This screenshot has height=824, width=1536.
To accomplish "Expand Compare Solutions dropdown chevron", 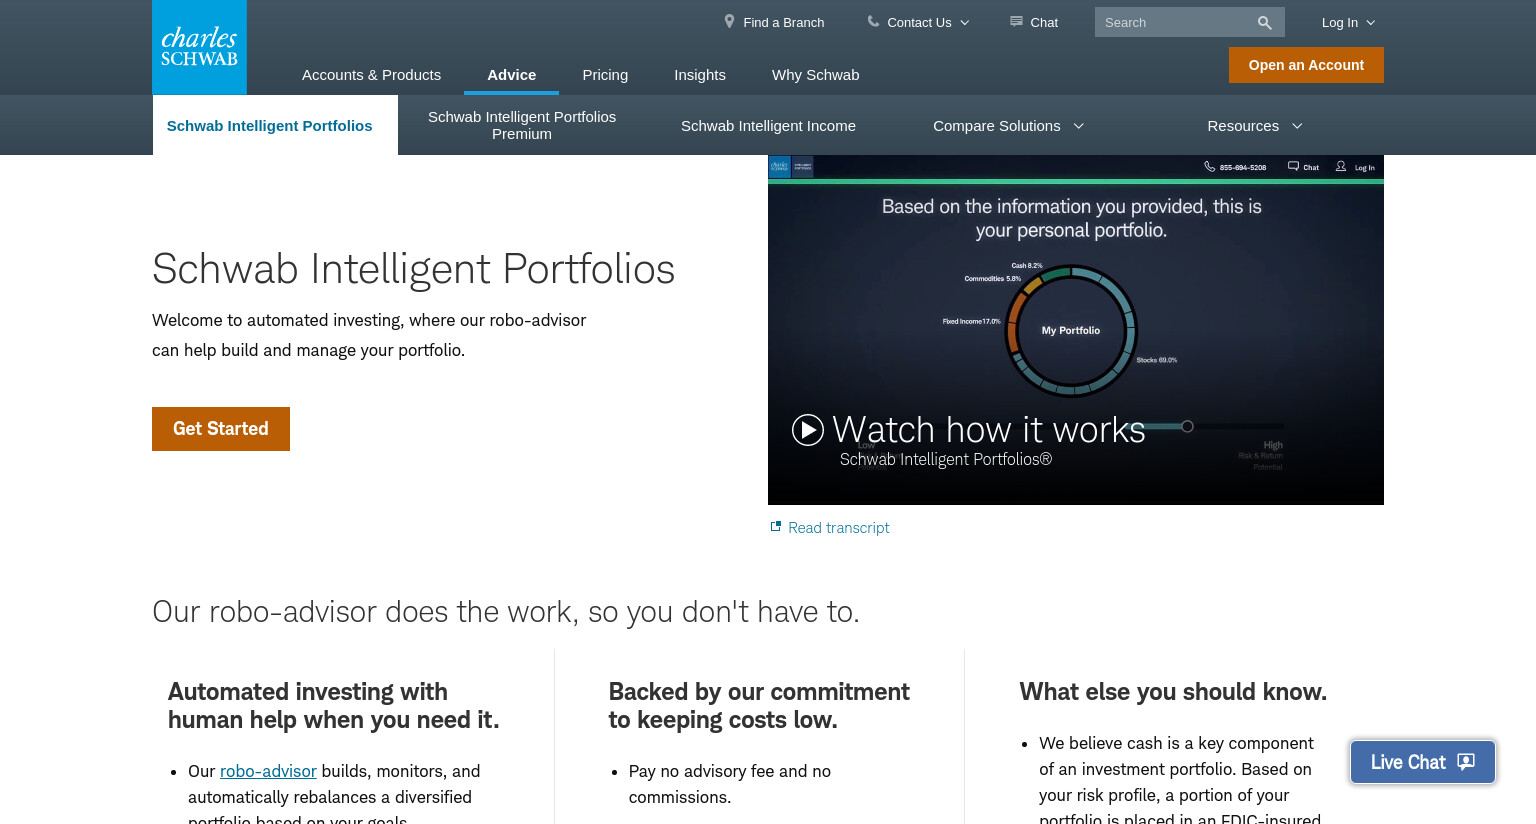I will (x=1079, y=126).
